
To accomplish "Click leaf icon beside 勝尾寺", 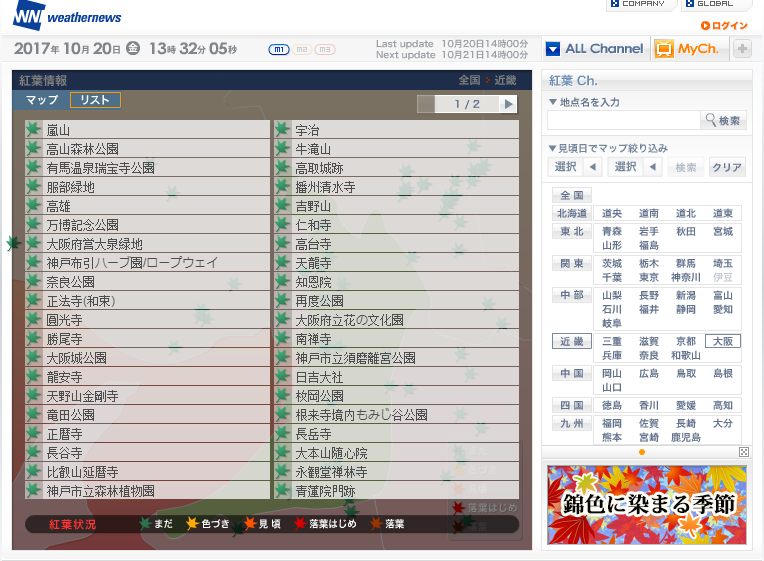I will pos(33,338).
